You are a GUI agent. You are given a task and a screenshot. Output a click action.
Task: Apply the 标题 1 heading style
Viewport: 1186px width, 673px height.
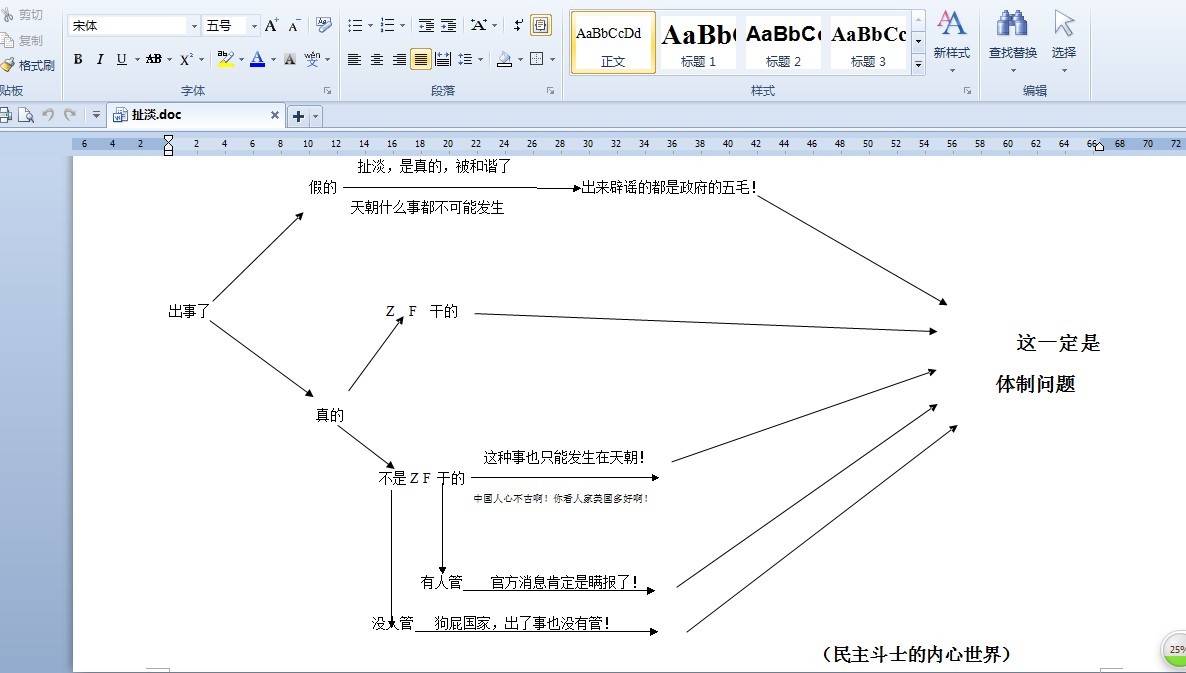tap(698, 43)
